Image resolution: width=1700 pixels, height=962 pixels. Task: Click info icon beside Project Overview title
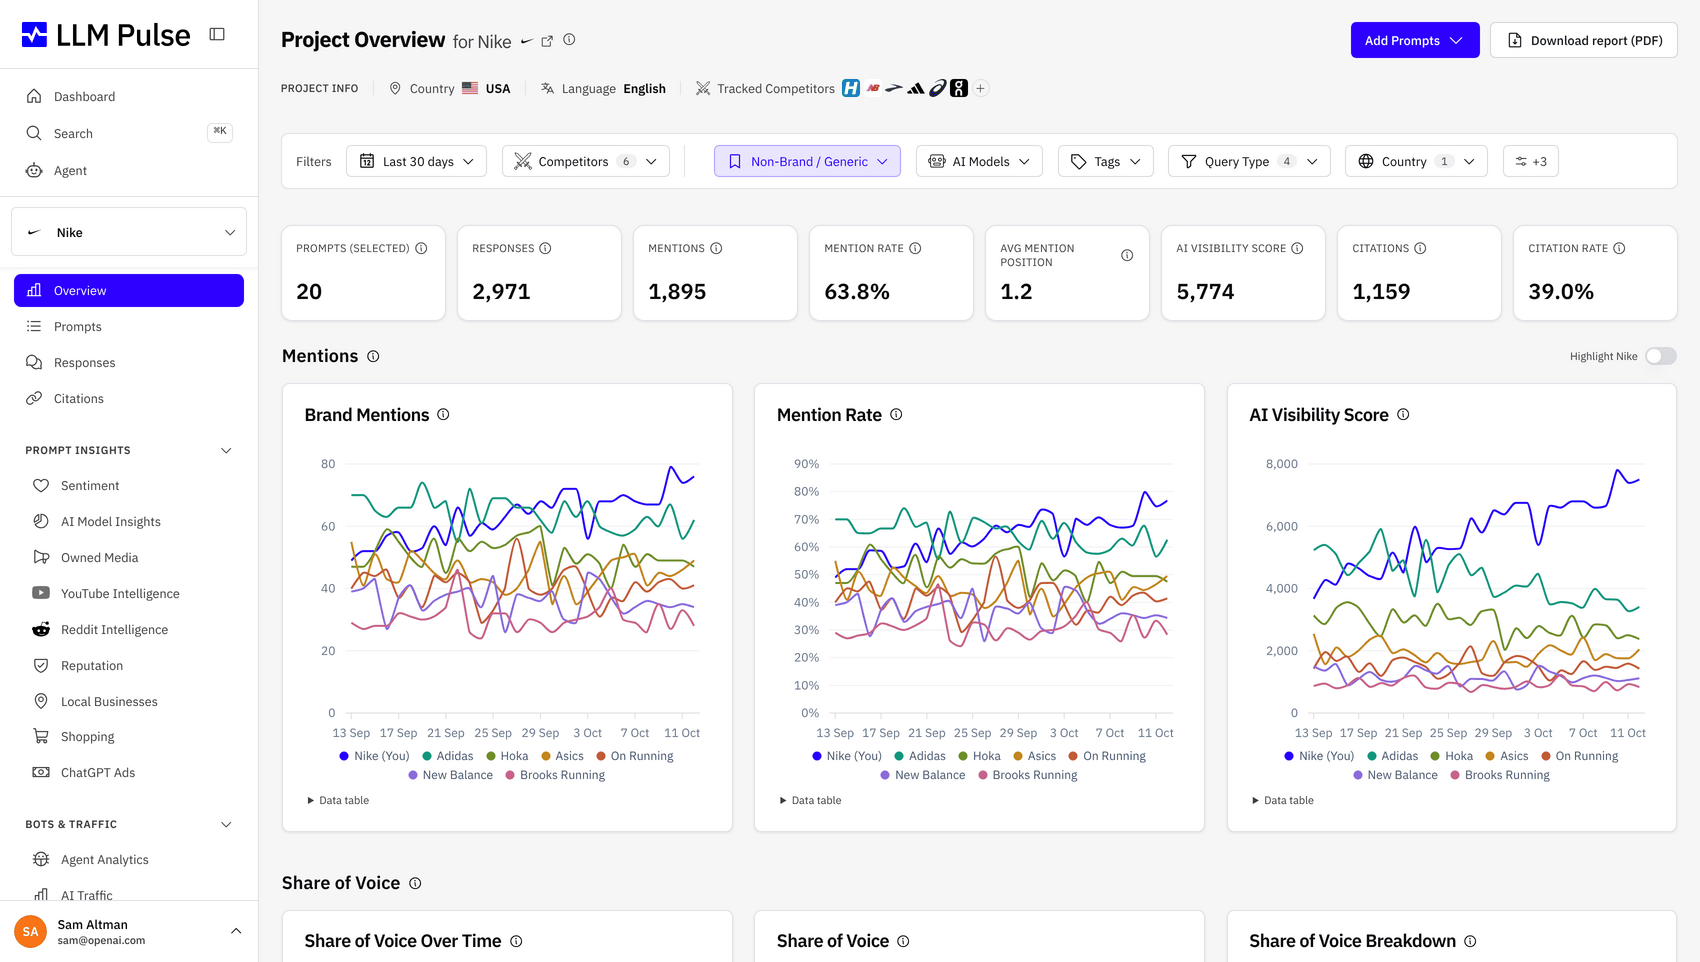point(569,40)
